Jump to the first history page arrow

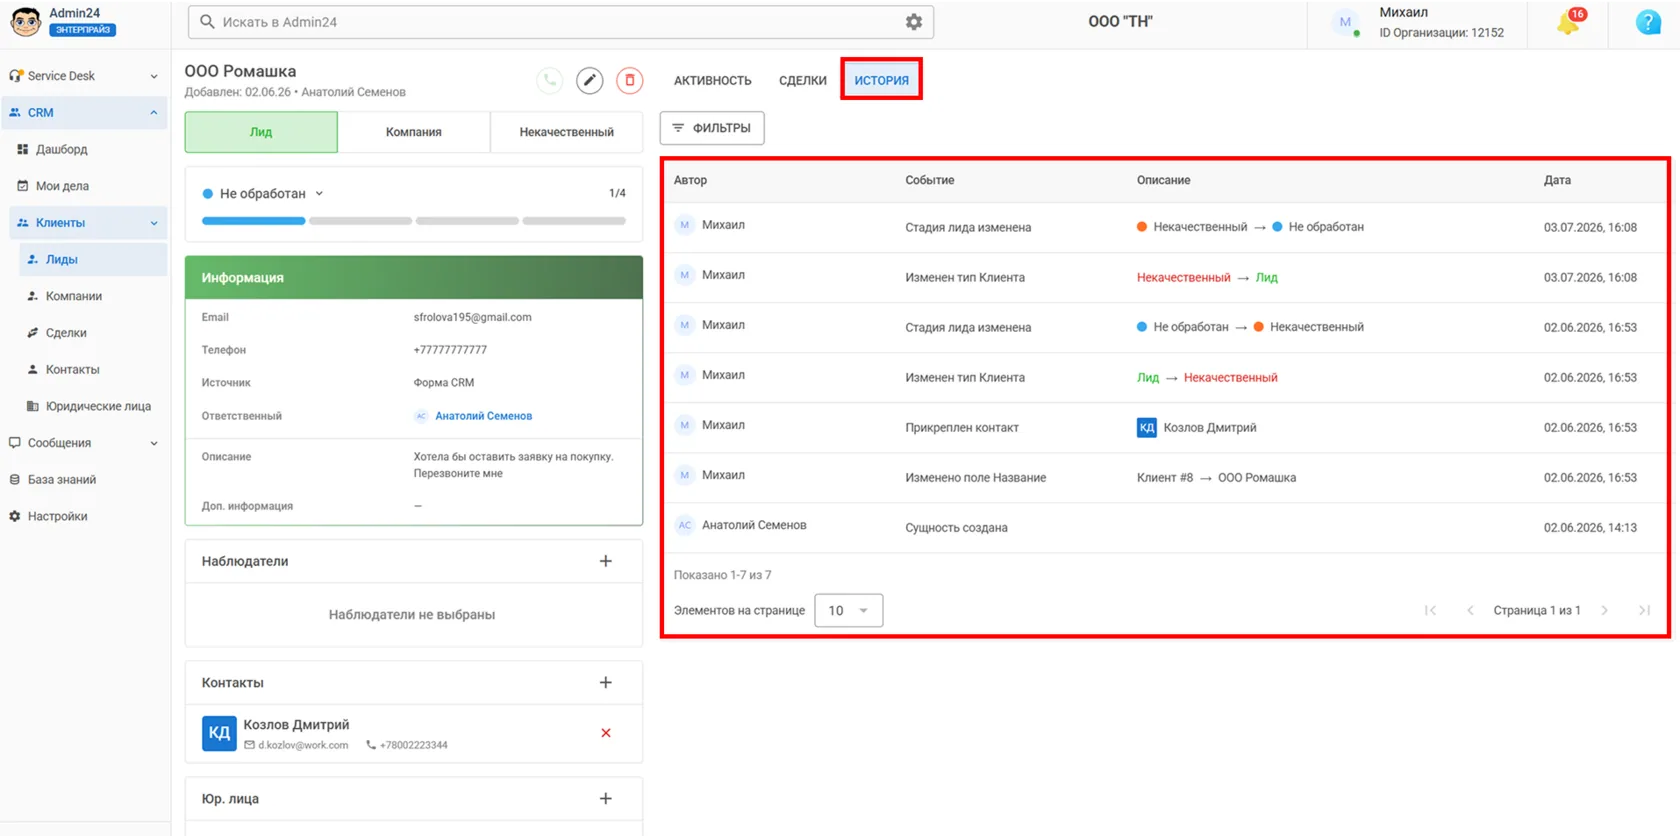click(1430, 610)
